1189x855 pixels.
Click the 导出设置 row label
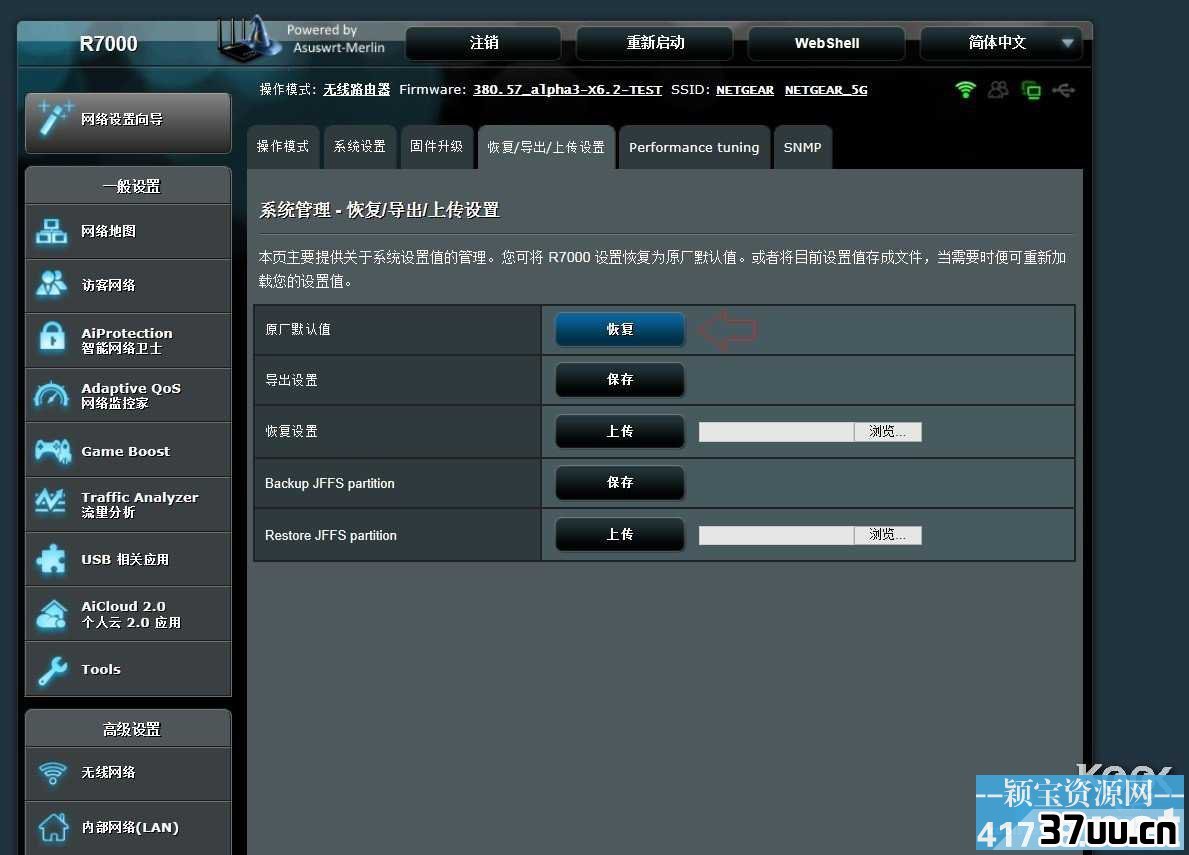[291, 380]
